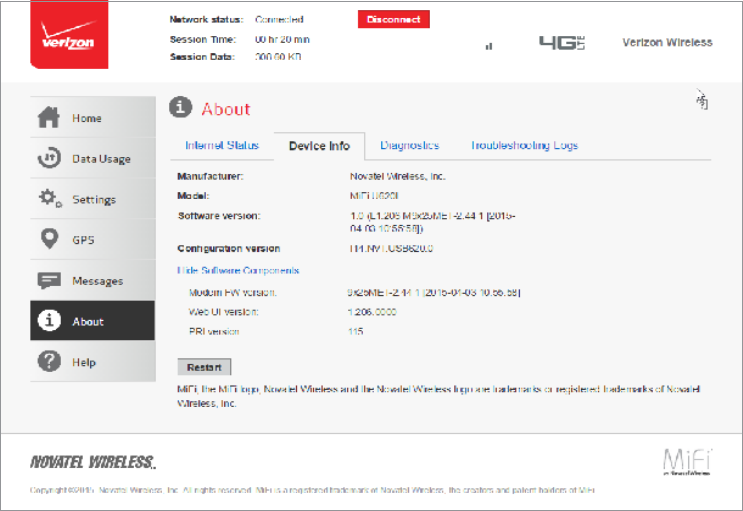743x511 pixels.
Task: Click the Manufacturer label
Action: 210,176
